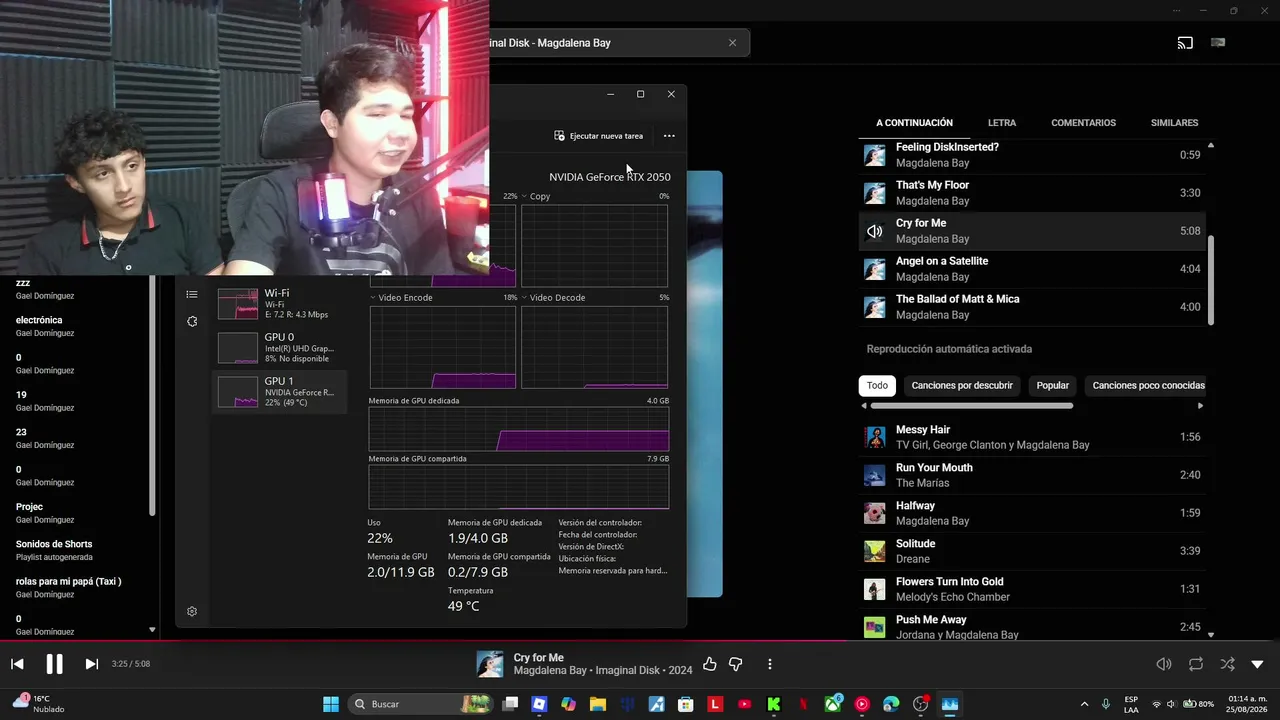
Task: Click the player volume speaker icon
Action: click(x=1164, y=664)
